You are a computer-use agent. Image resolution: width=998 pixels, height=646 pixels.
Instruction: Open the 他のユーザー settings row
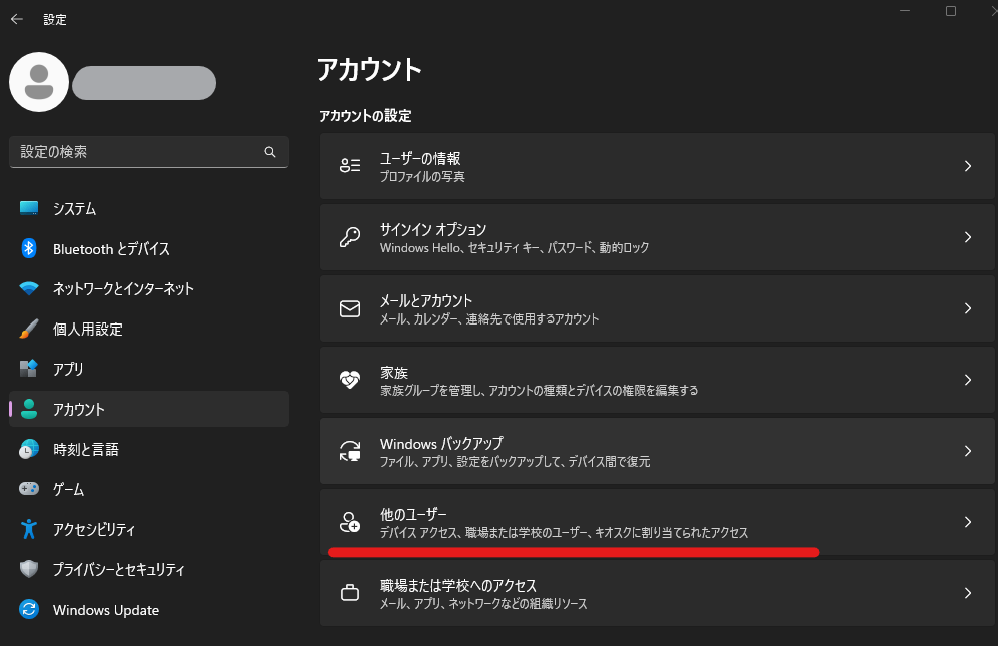[x=657, y=522]
